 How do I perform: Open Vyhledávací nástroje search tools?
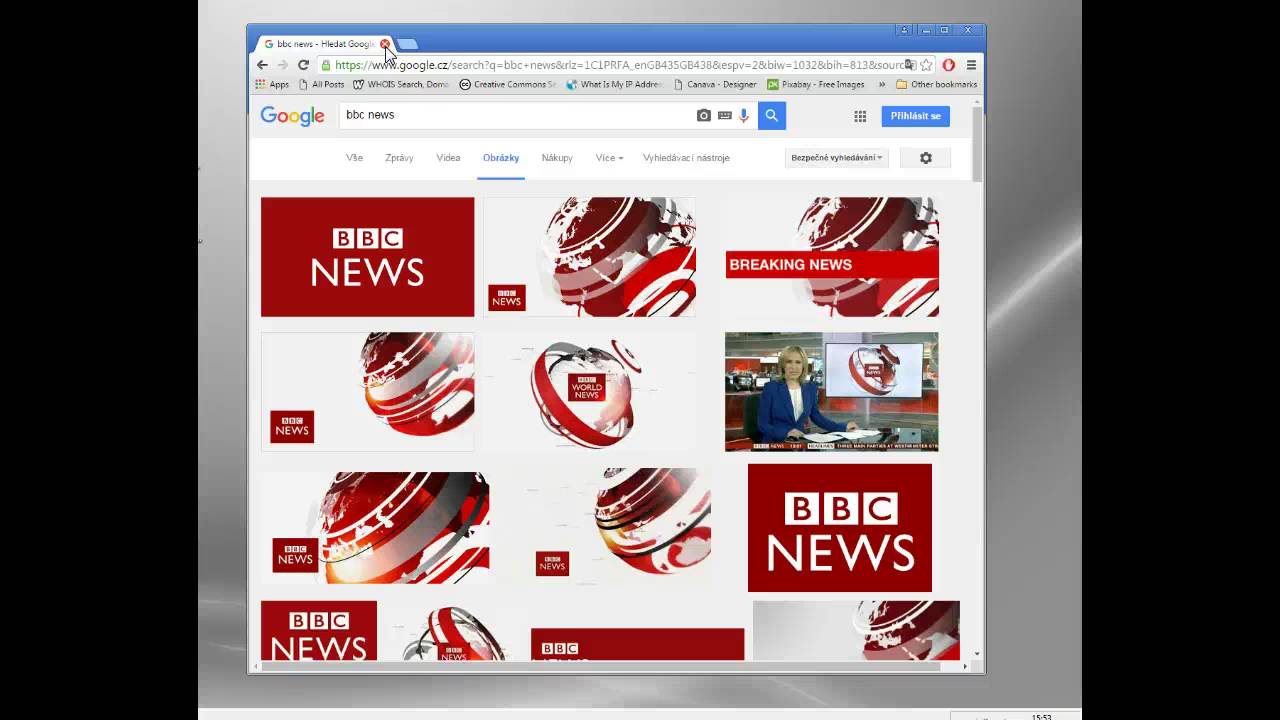click(686, 158)
